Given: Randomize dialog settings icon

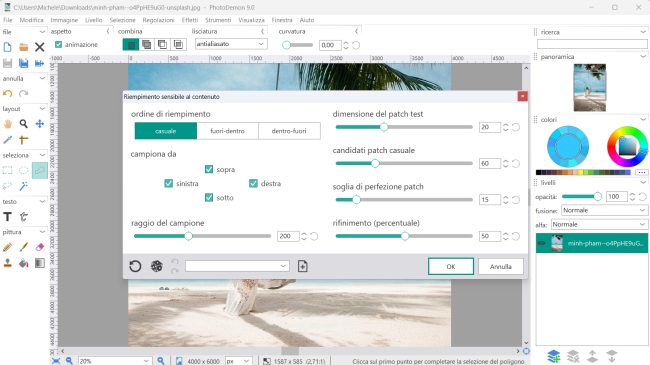Looking at the screenshot, I should coord(157,266).
